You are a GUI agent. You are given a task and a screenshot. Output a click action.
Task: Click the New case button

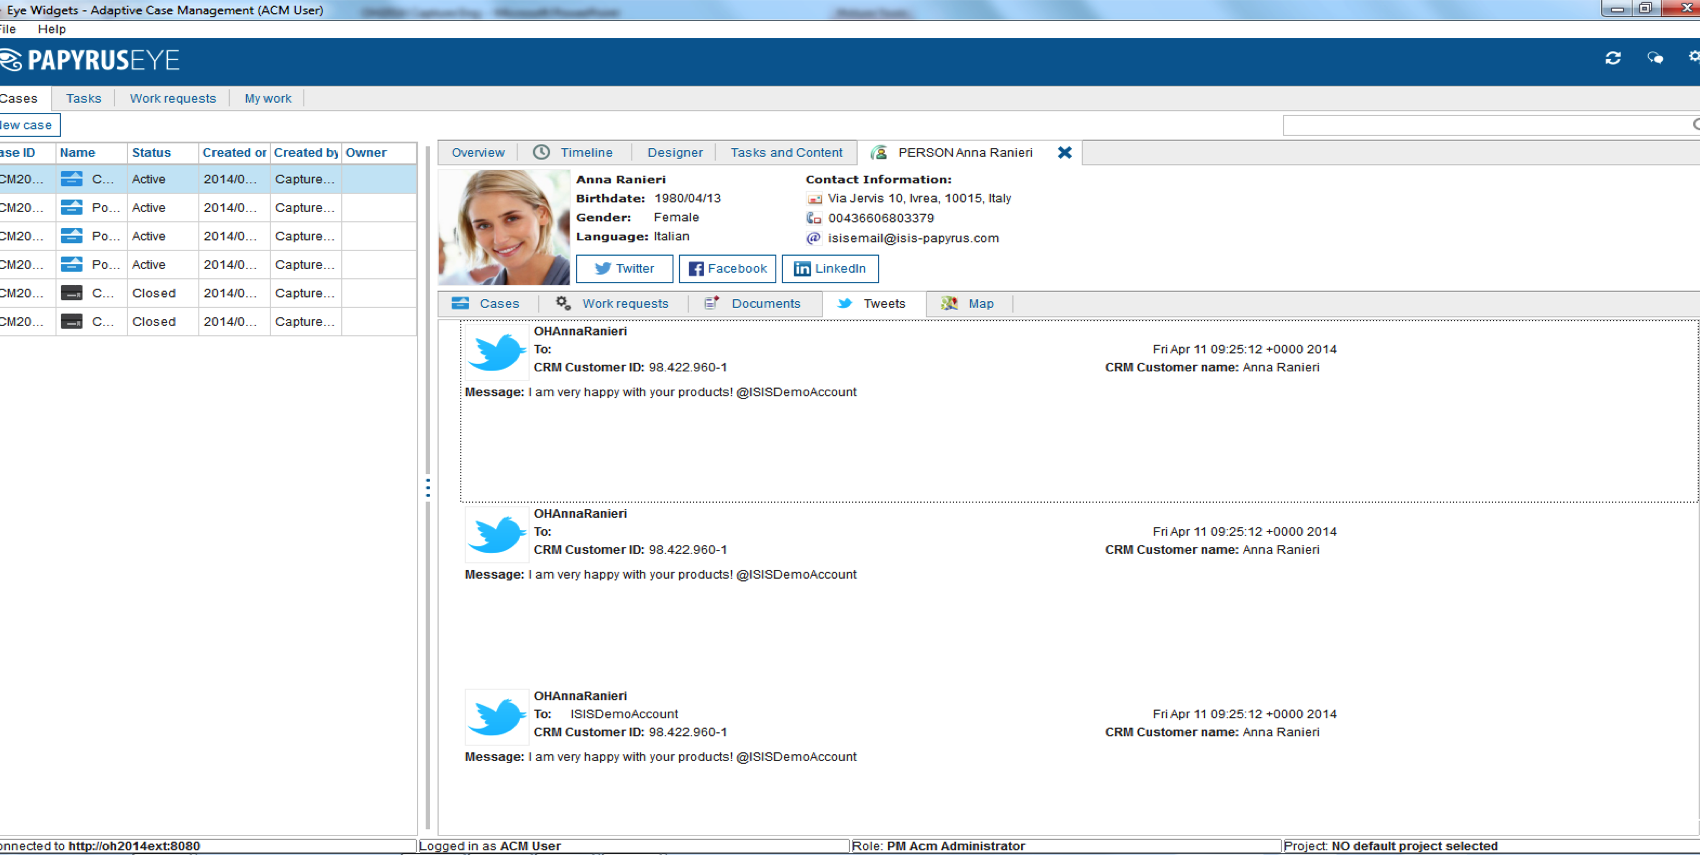point(27,125)
